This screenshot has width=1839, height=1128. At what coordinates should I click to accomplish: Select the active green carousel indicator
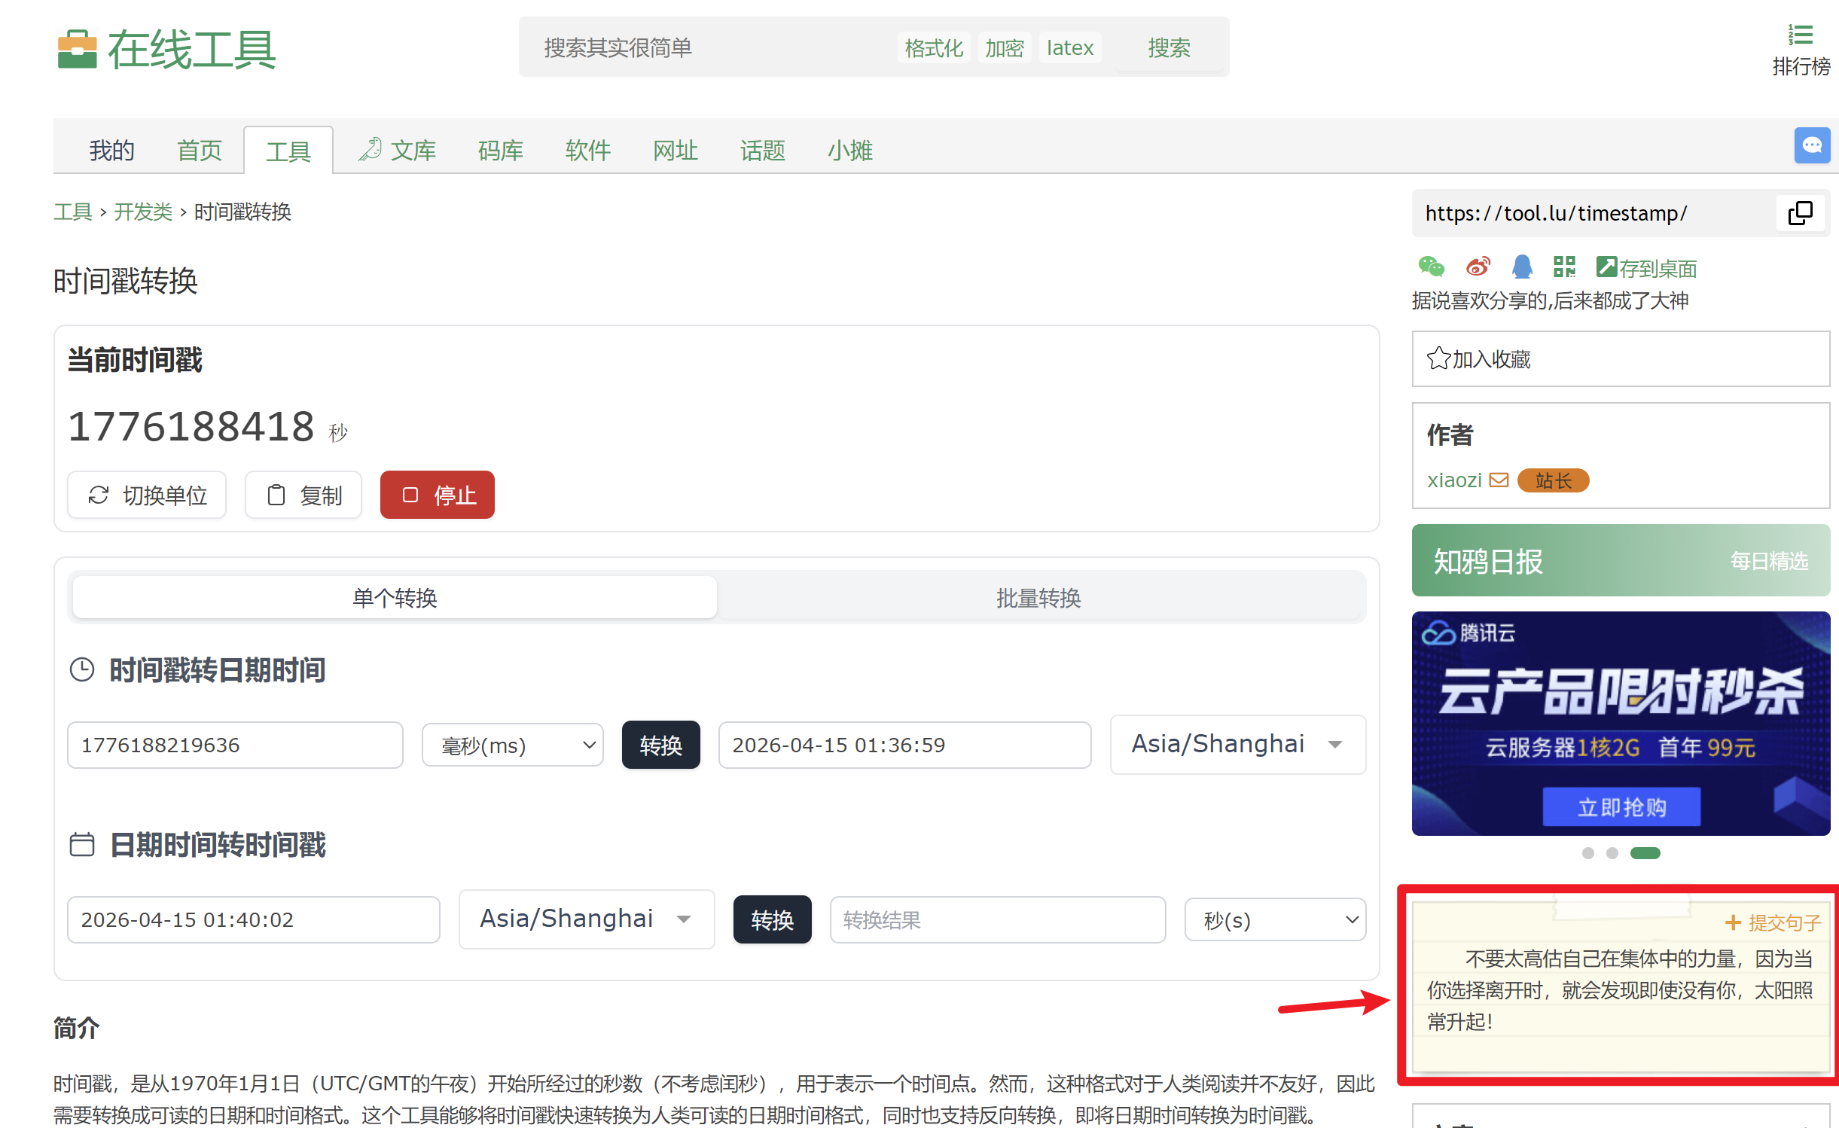(1644, 853)
